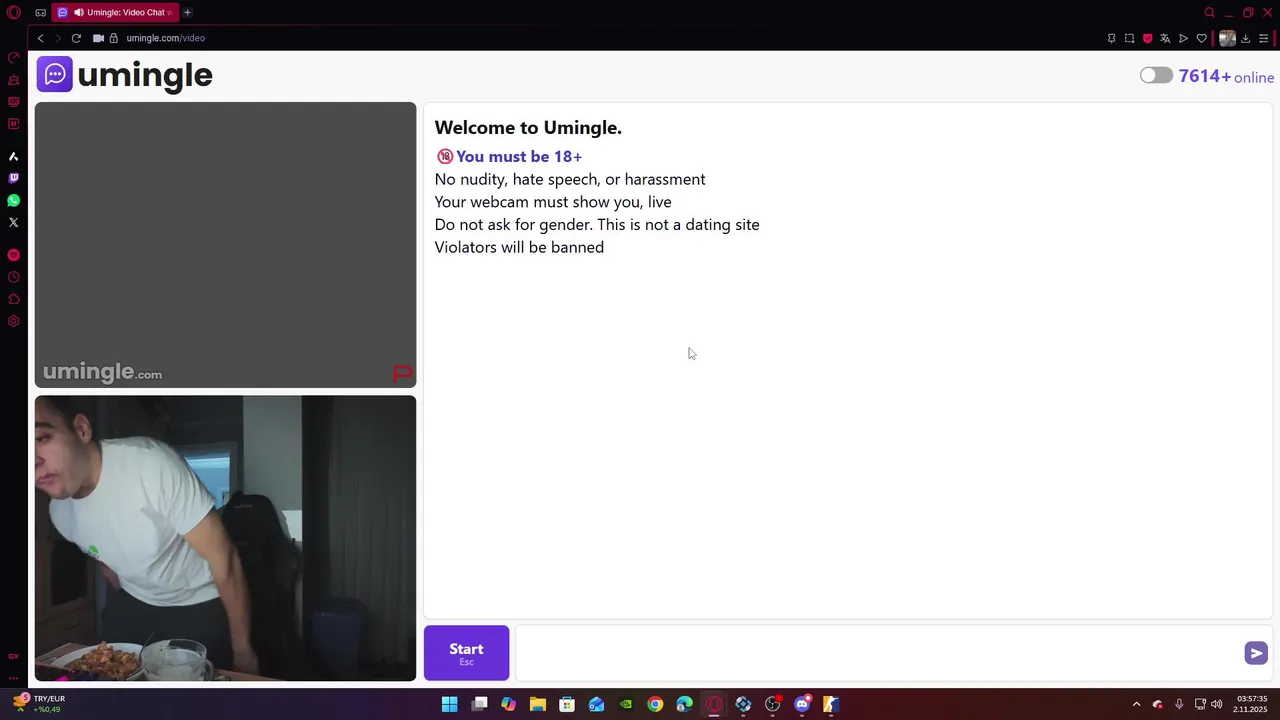The width and height of the screenshot is (1280, 720).
Task: Open Twitch in the sidebar
Action: [13, 178]
